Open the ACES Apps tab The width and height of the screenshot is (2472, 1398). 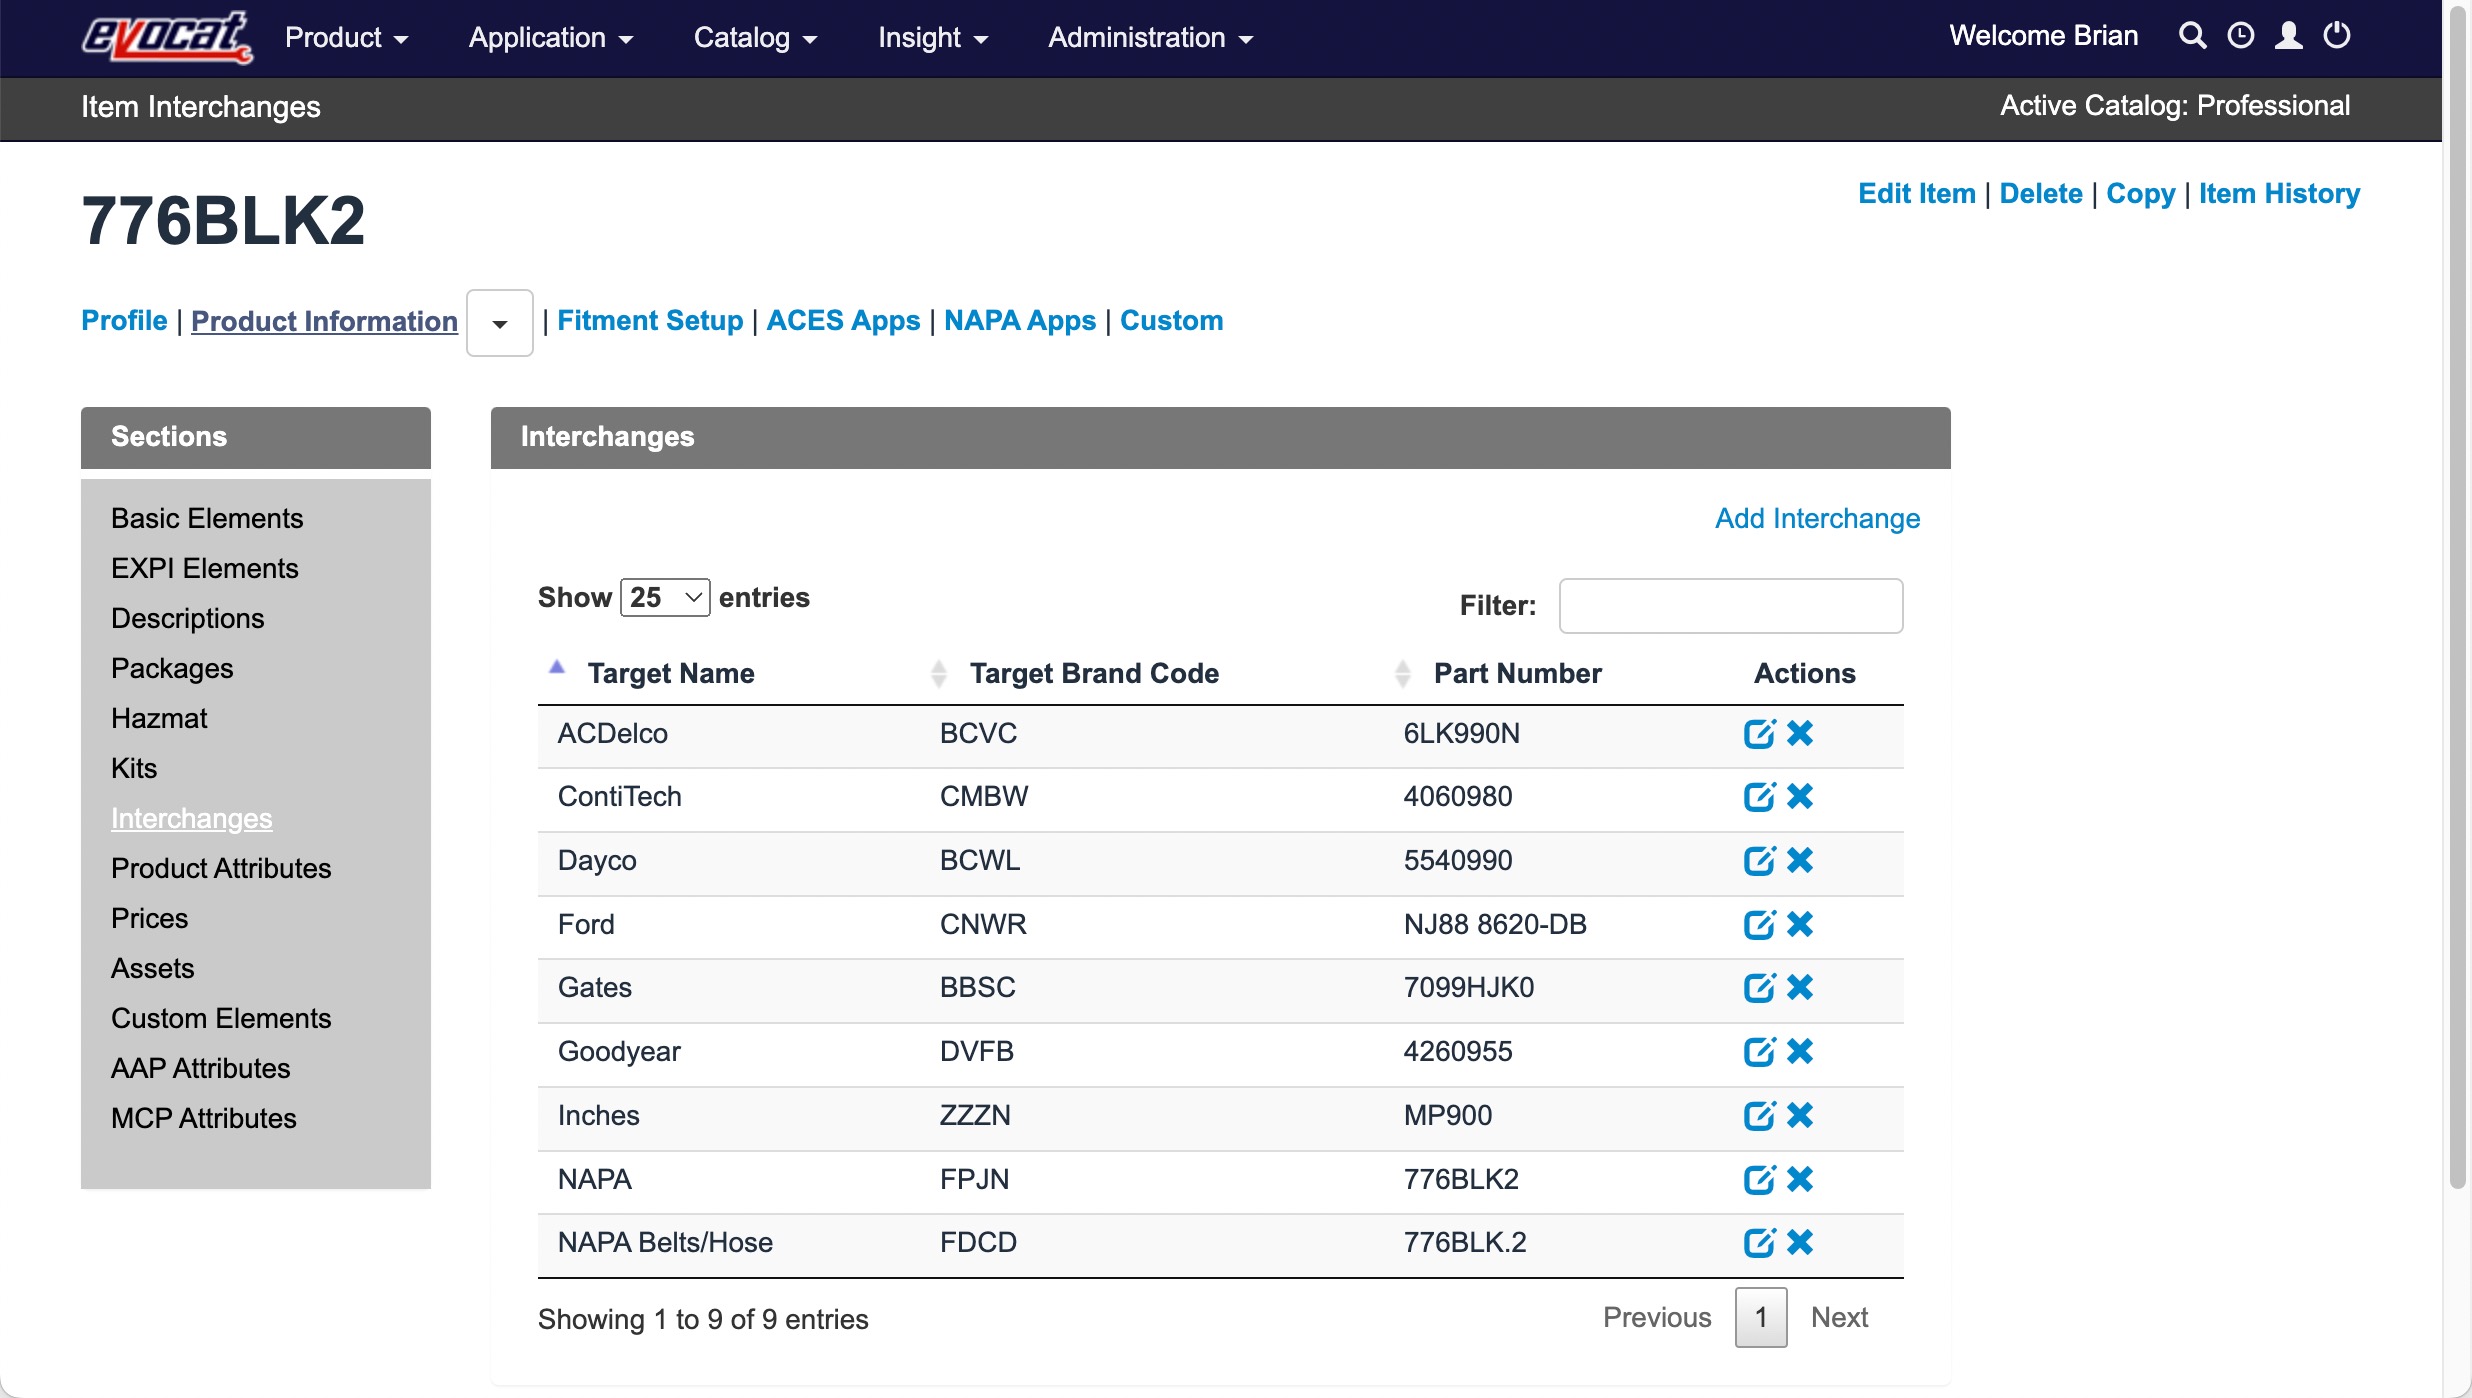843,320
